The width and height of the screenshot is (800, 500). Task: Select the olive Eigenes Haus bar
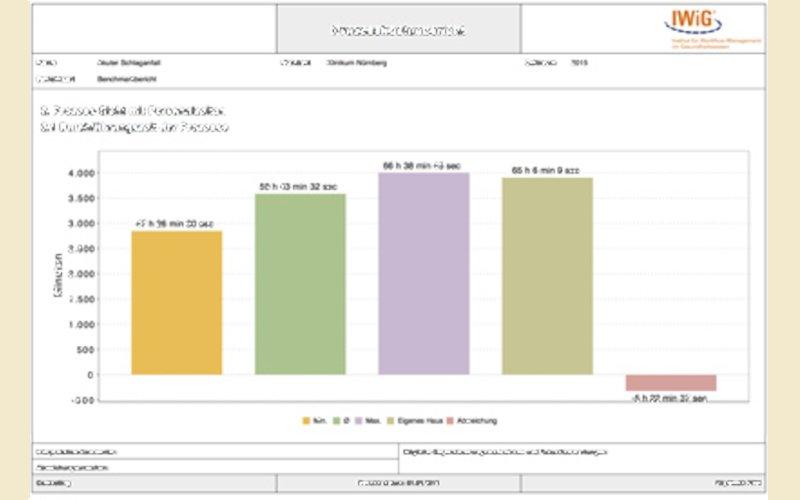tap(547, 276)
